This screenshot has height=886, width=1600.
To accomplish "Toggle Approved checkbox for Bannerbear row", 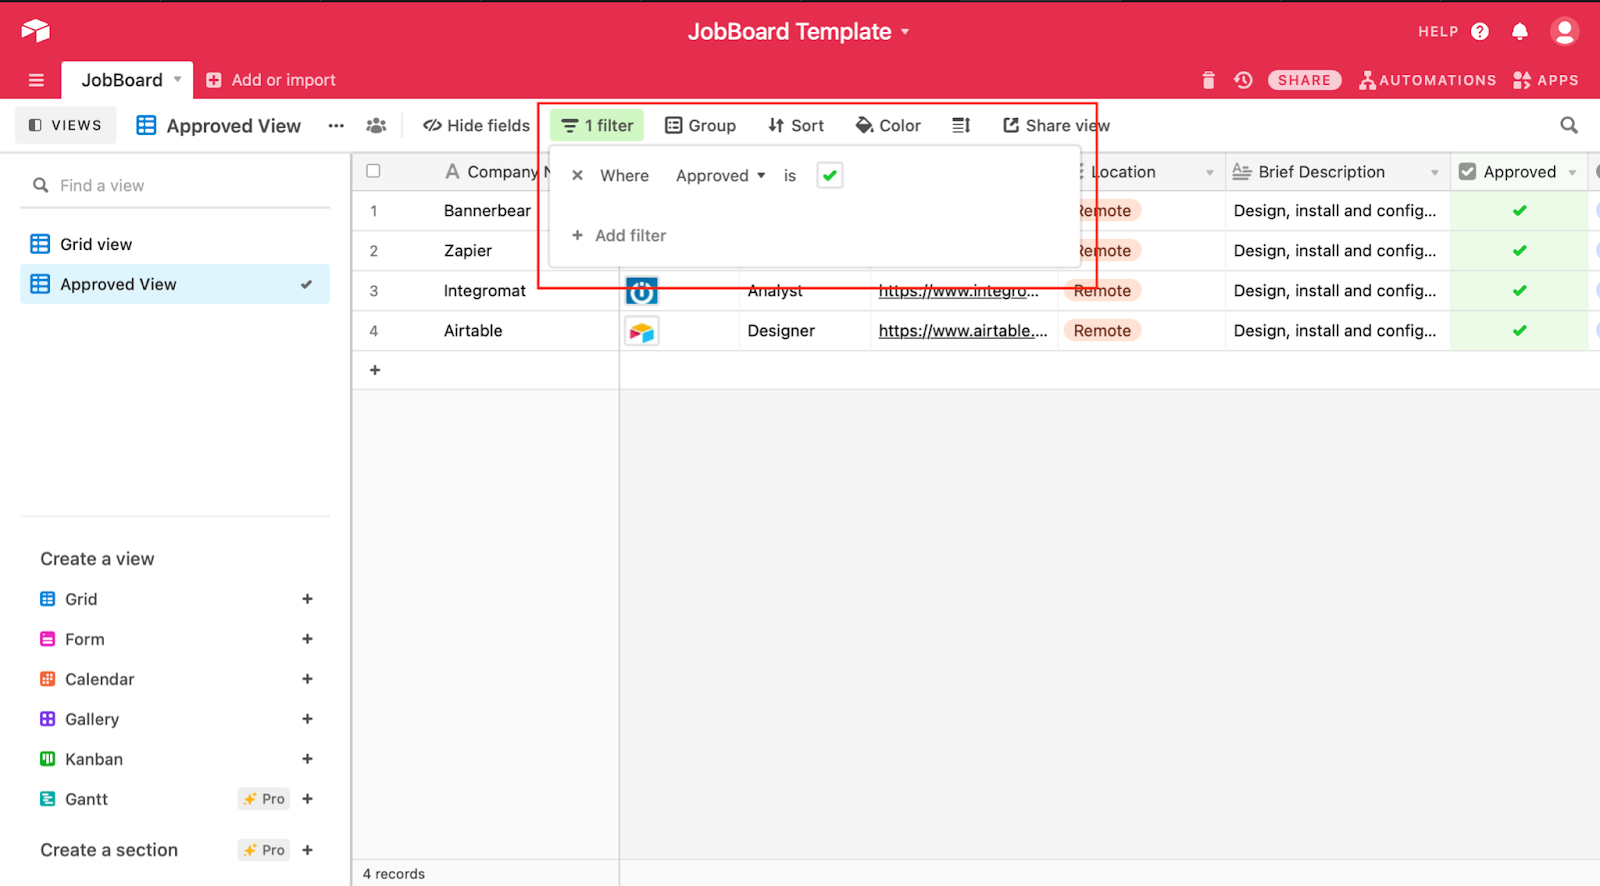I will (x=1519, y=210).
